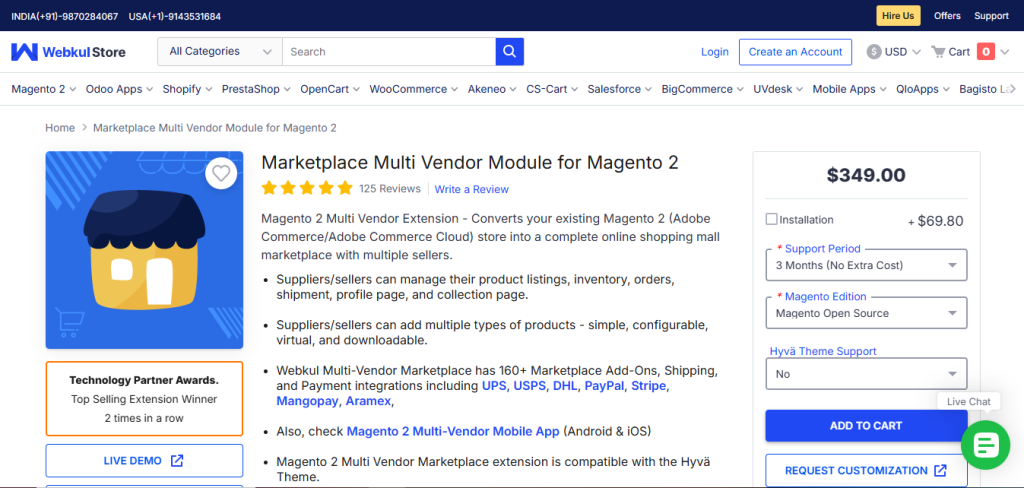
Task: Open the BigCommerce menu
Action: (703, 89)
